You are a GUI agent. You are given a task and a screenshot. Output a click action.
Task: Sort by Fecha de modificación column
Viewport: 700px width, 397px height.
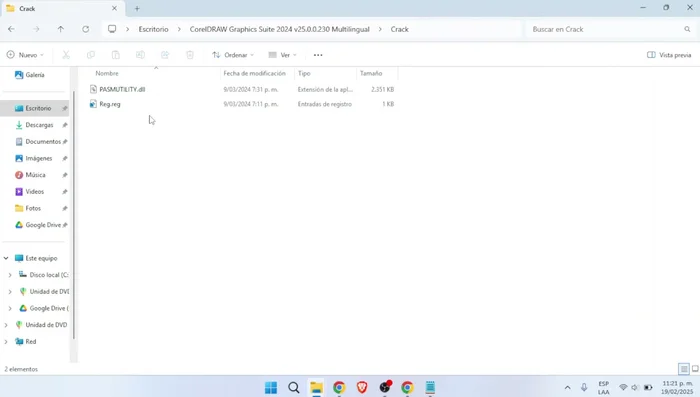[254, 73]
